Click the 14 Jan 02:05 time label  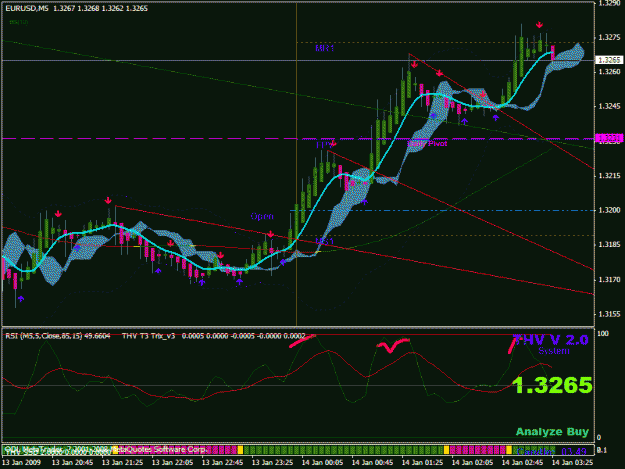point(472,463)
